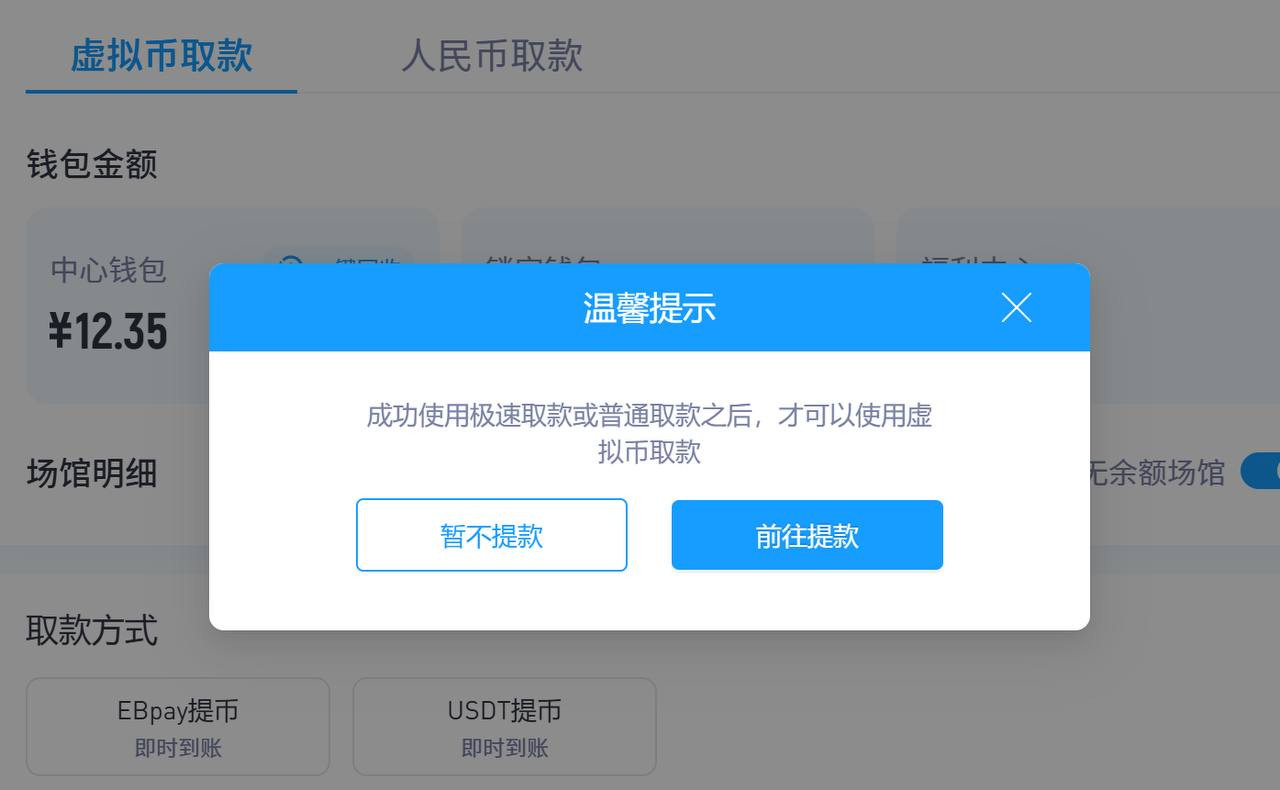The width and height of the screenshot is (1280, 790).
Task: Choose the USDT提币 withdrawal method
Action: pyautogui.click(x=504, y=727)
